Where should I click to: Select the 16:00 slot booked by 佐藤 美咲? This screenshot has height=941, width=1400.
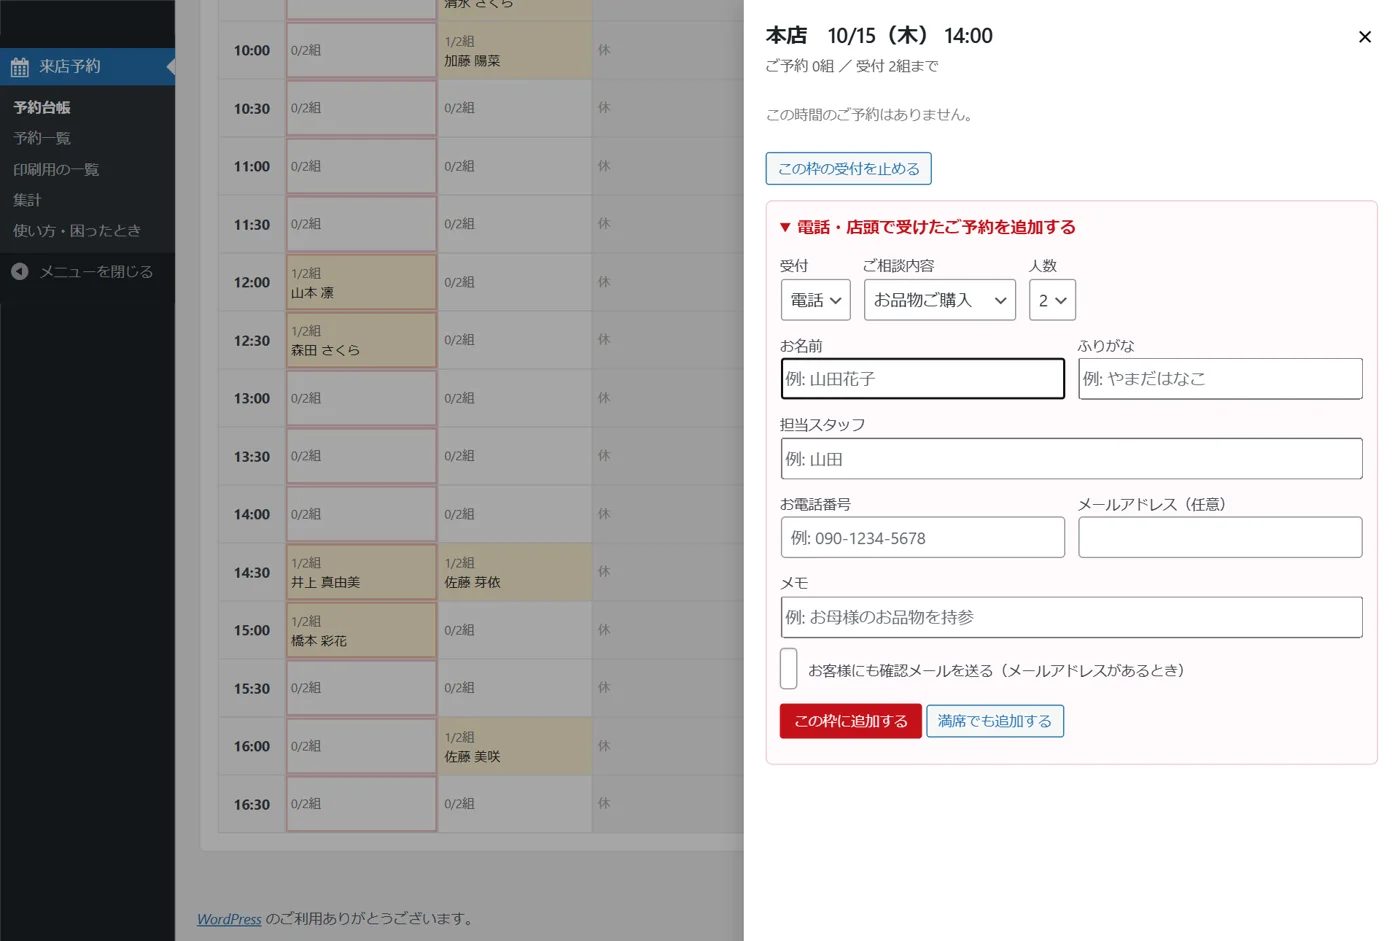click(x=515, y=746)
